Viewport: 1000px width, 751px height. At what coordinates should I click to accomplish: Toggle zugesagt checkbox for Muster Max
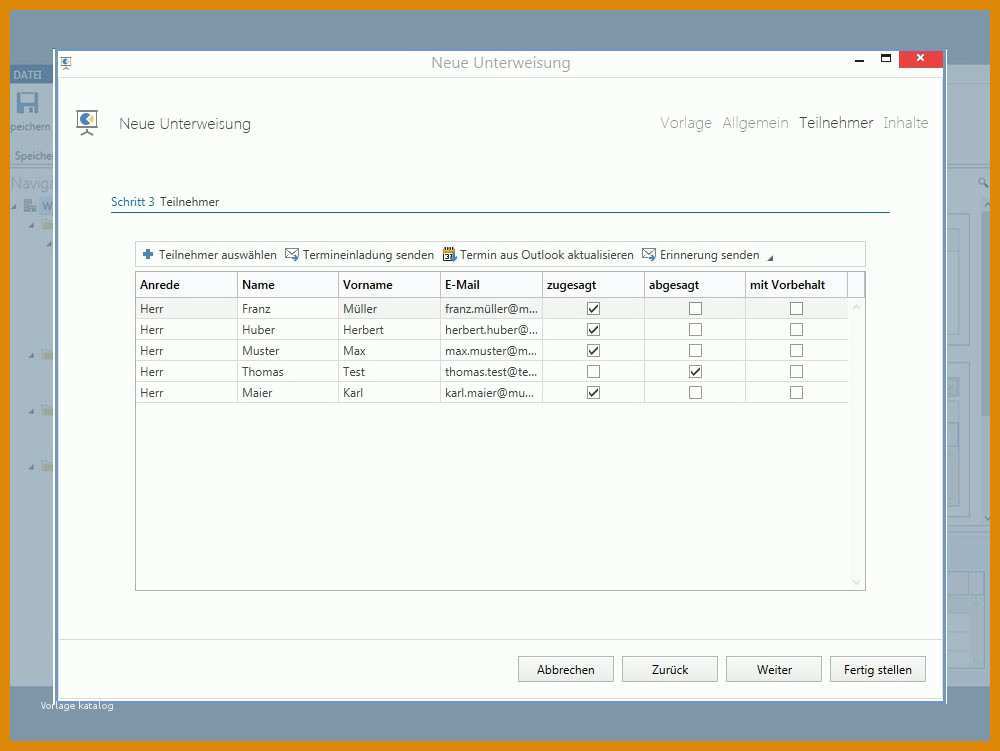[593, 351]
